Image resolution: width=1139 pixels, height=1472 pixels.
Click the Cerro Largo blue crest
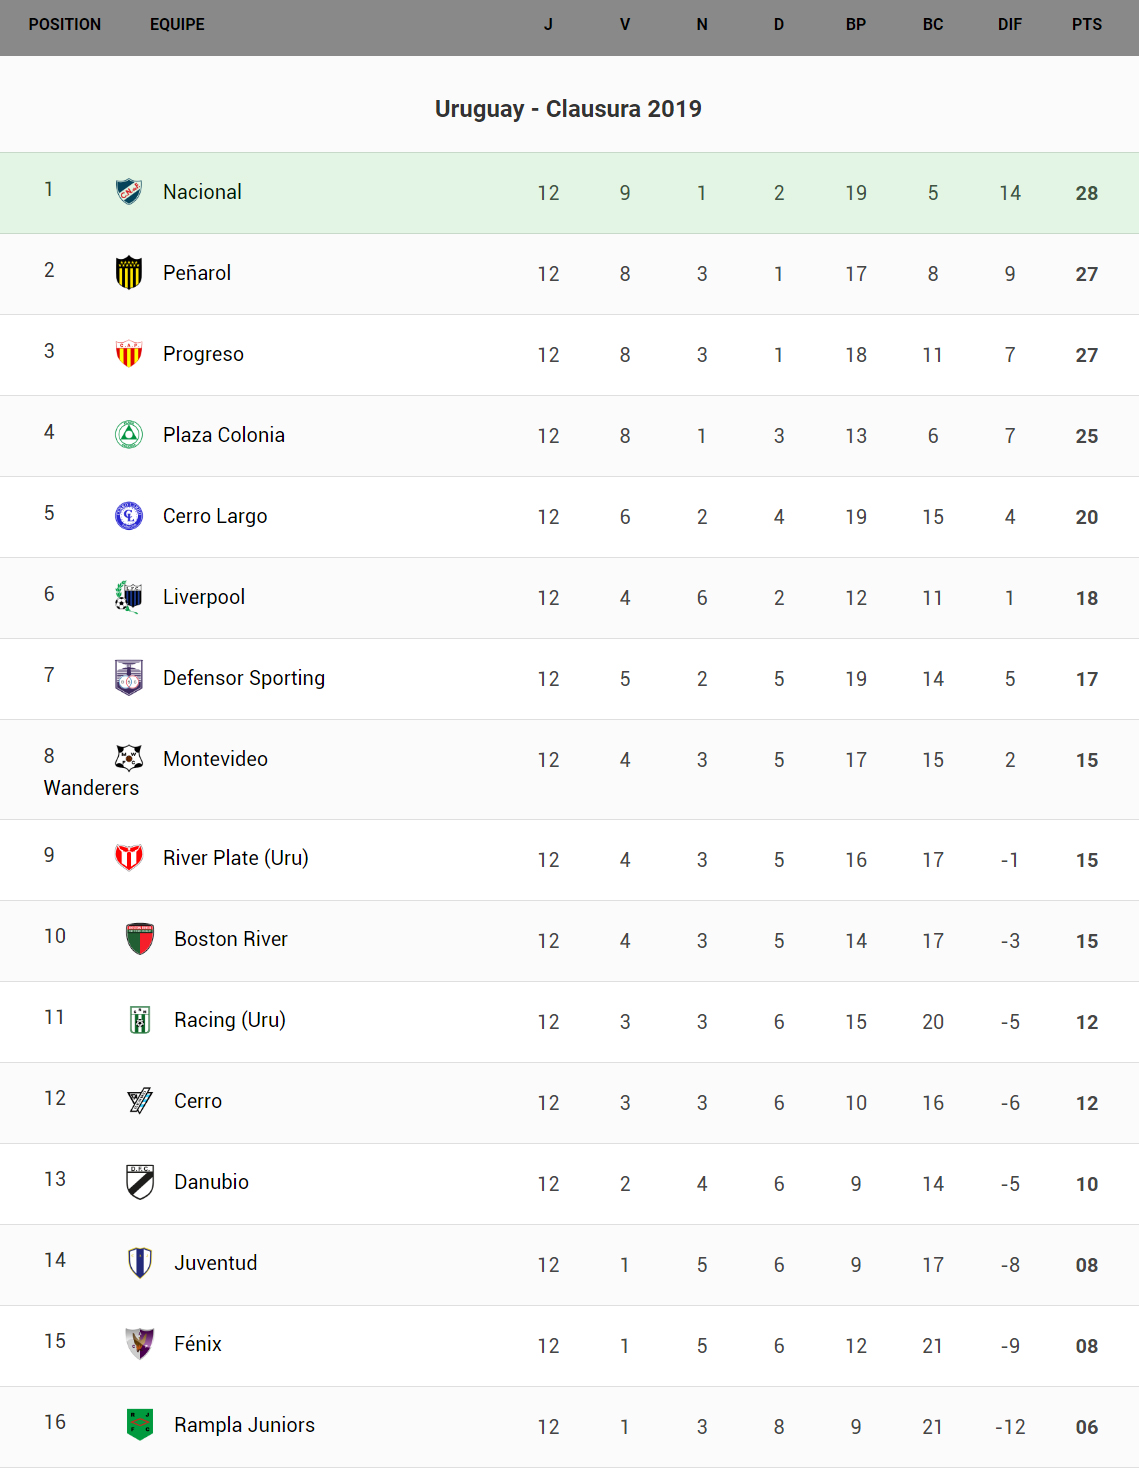tap(129, 515)
